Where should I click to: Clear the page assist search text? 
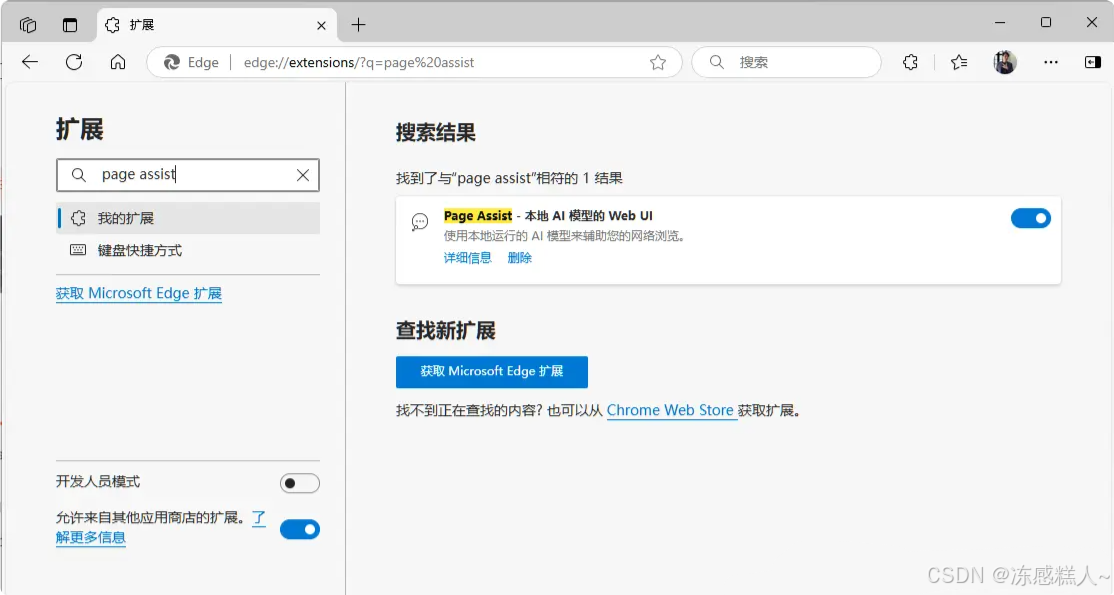tap(303, 175)
